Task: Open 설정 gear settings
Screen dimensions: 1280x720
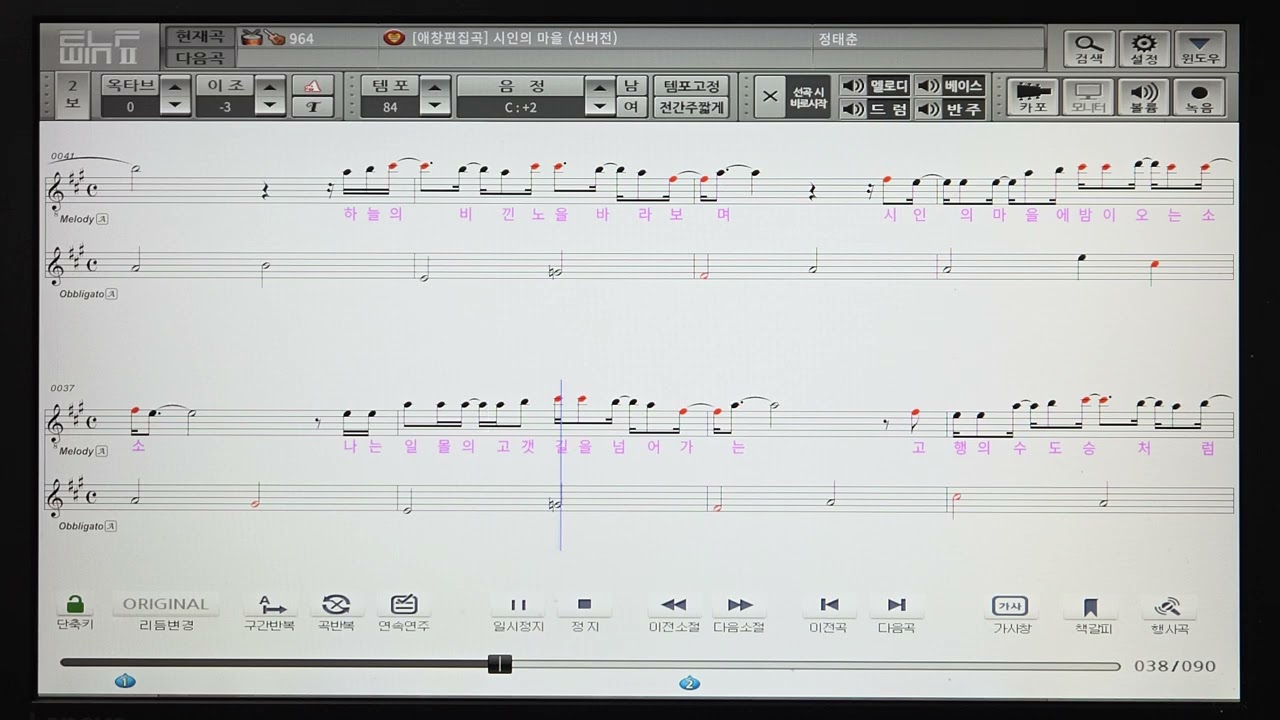Action: pos(1144,48)
